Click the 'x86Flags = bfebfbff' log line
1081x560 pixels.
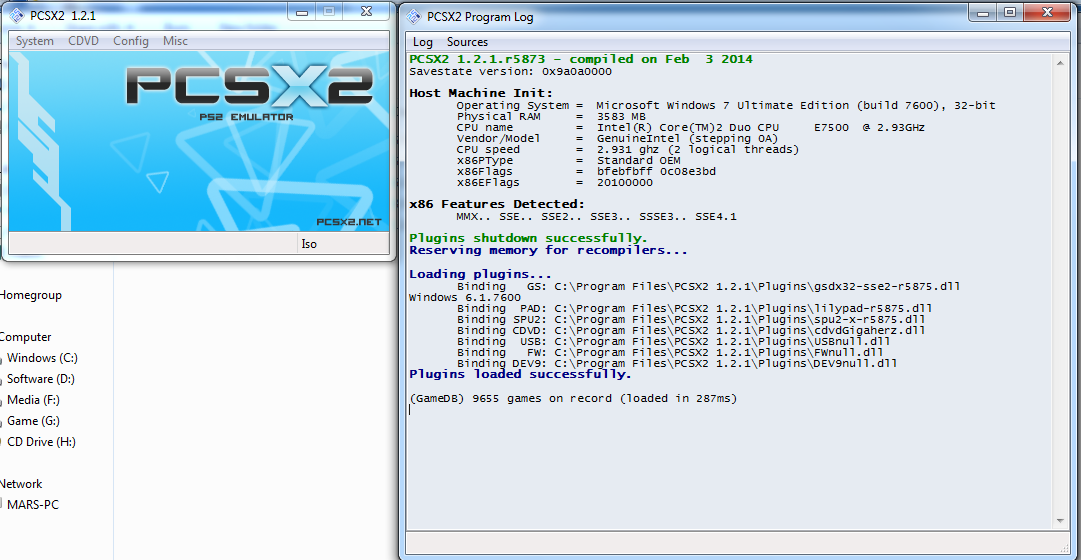click(x=585, y=172)
